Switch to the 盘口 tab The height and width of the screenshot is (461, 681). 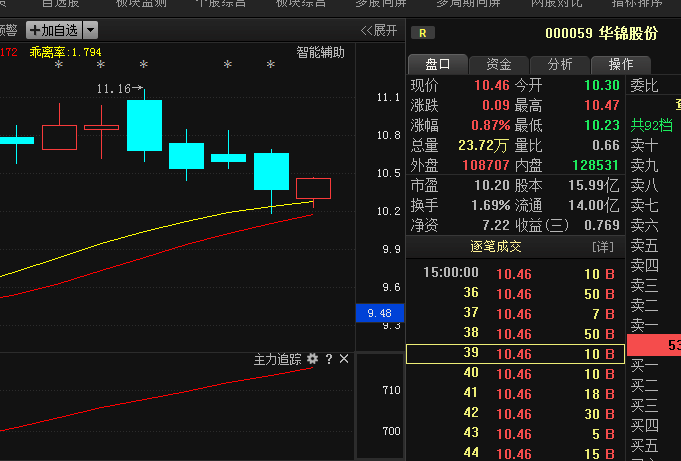[438, 65]
